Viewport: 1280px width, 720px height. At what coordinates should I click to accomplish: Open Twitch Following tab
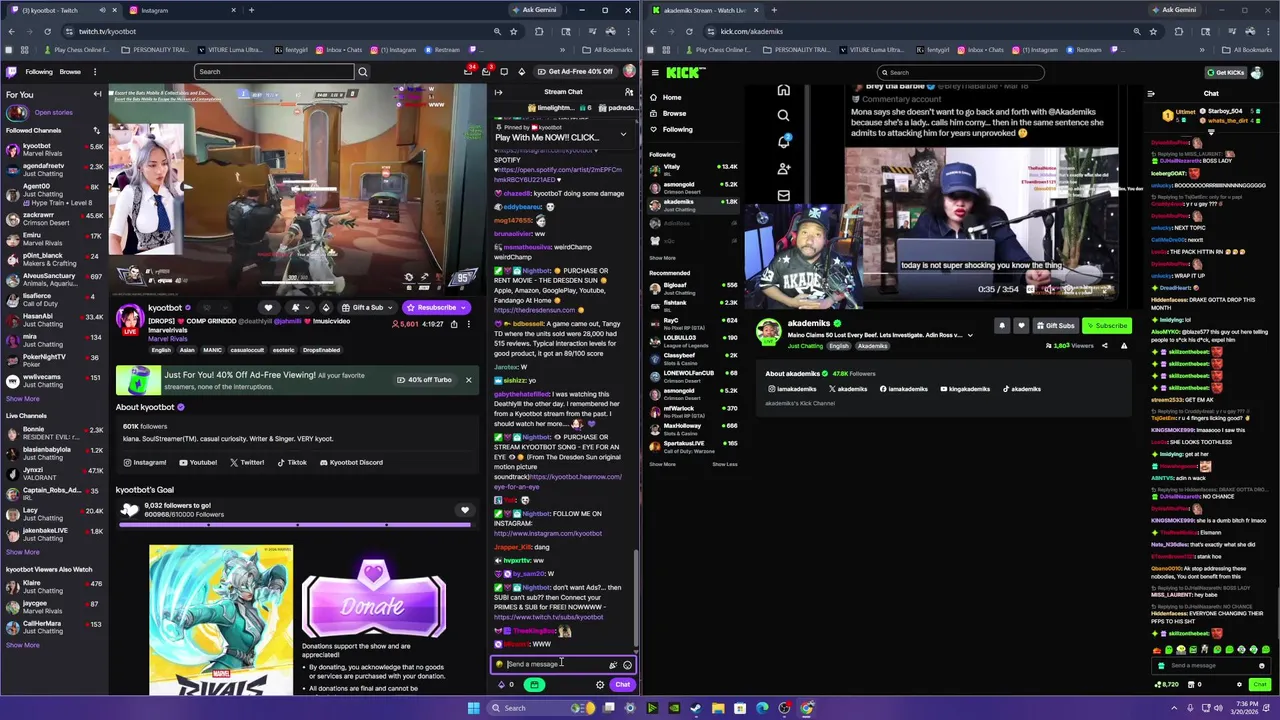point(39,72)
